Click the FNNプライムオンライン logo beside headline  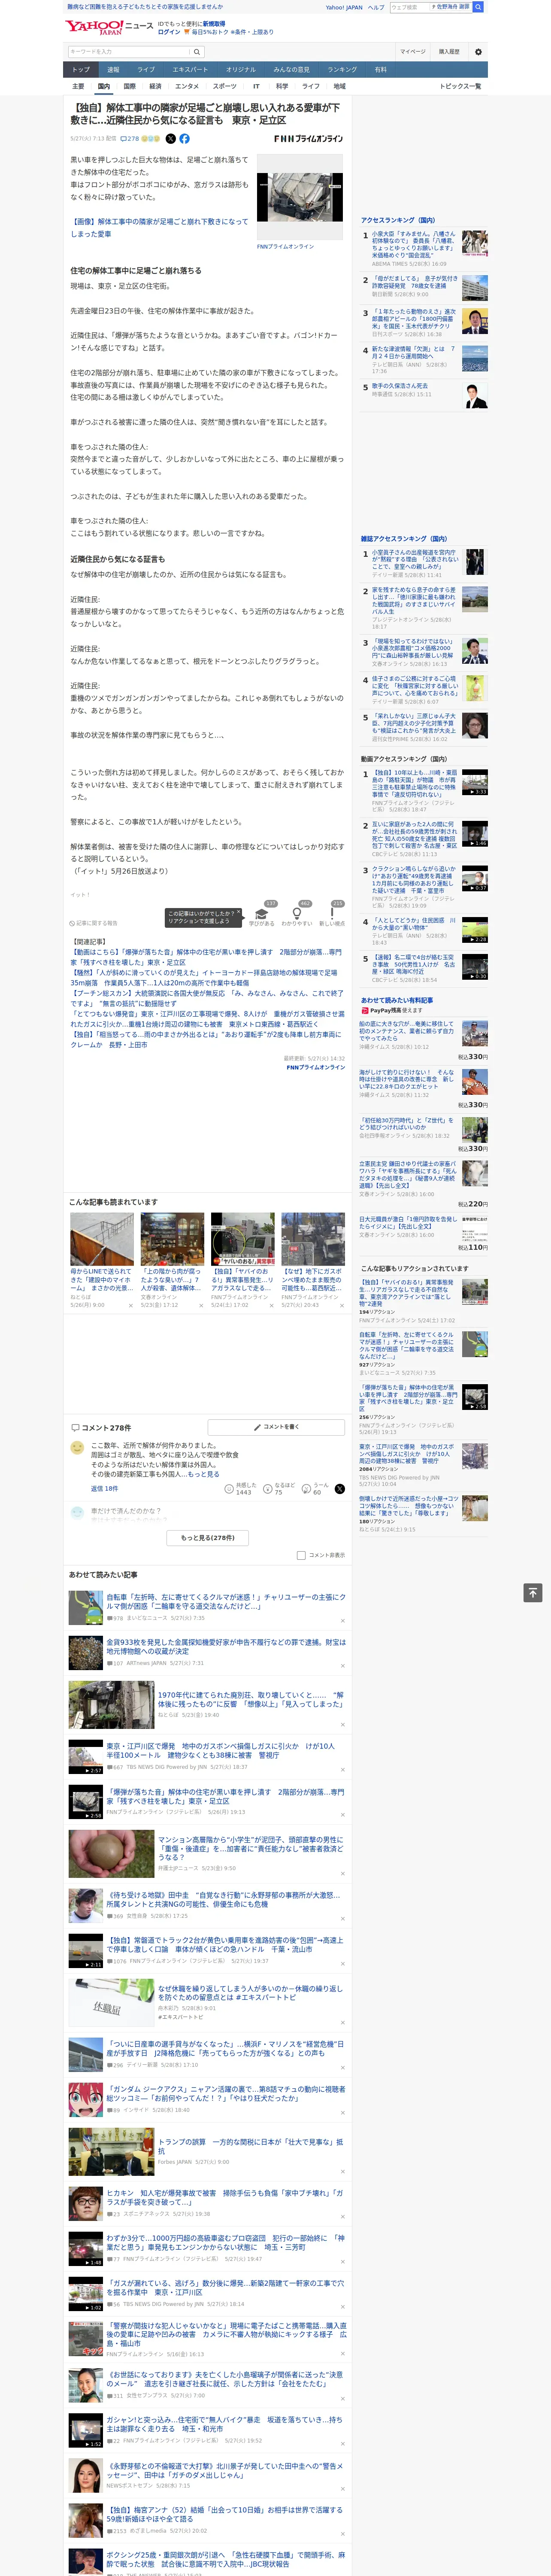pos(308,139)
